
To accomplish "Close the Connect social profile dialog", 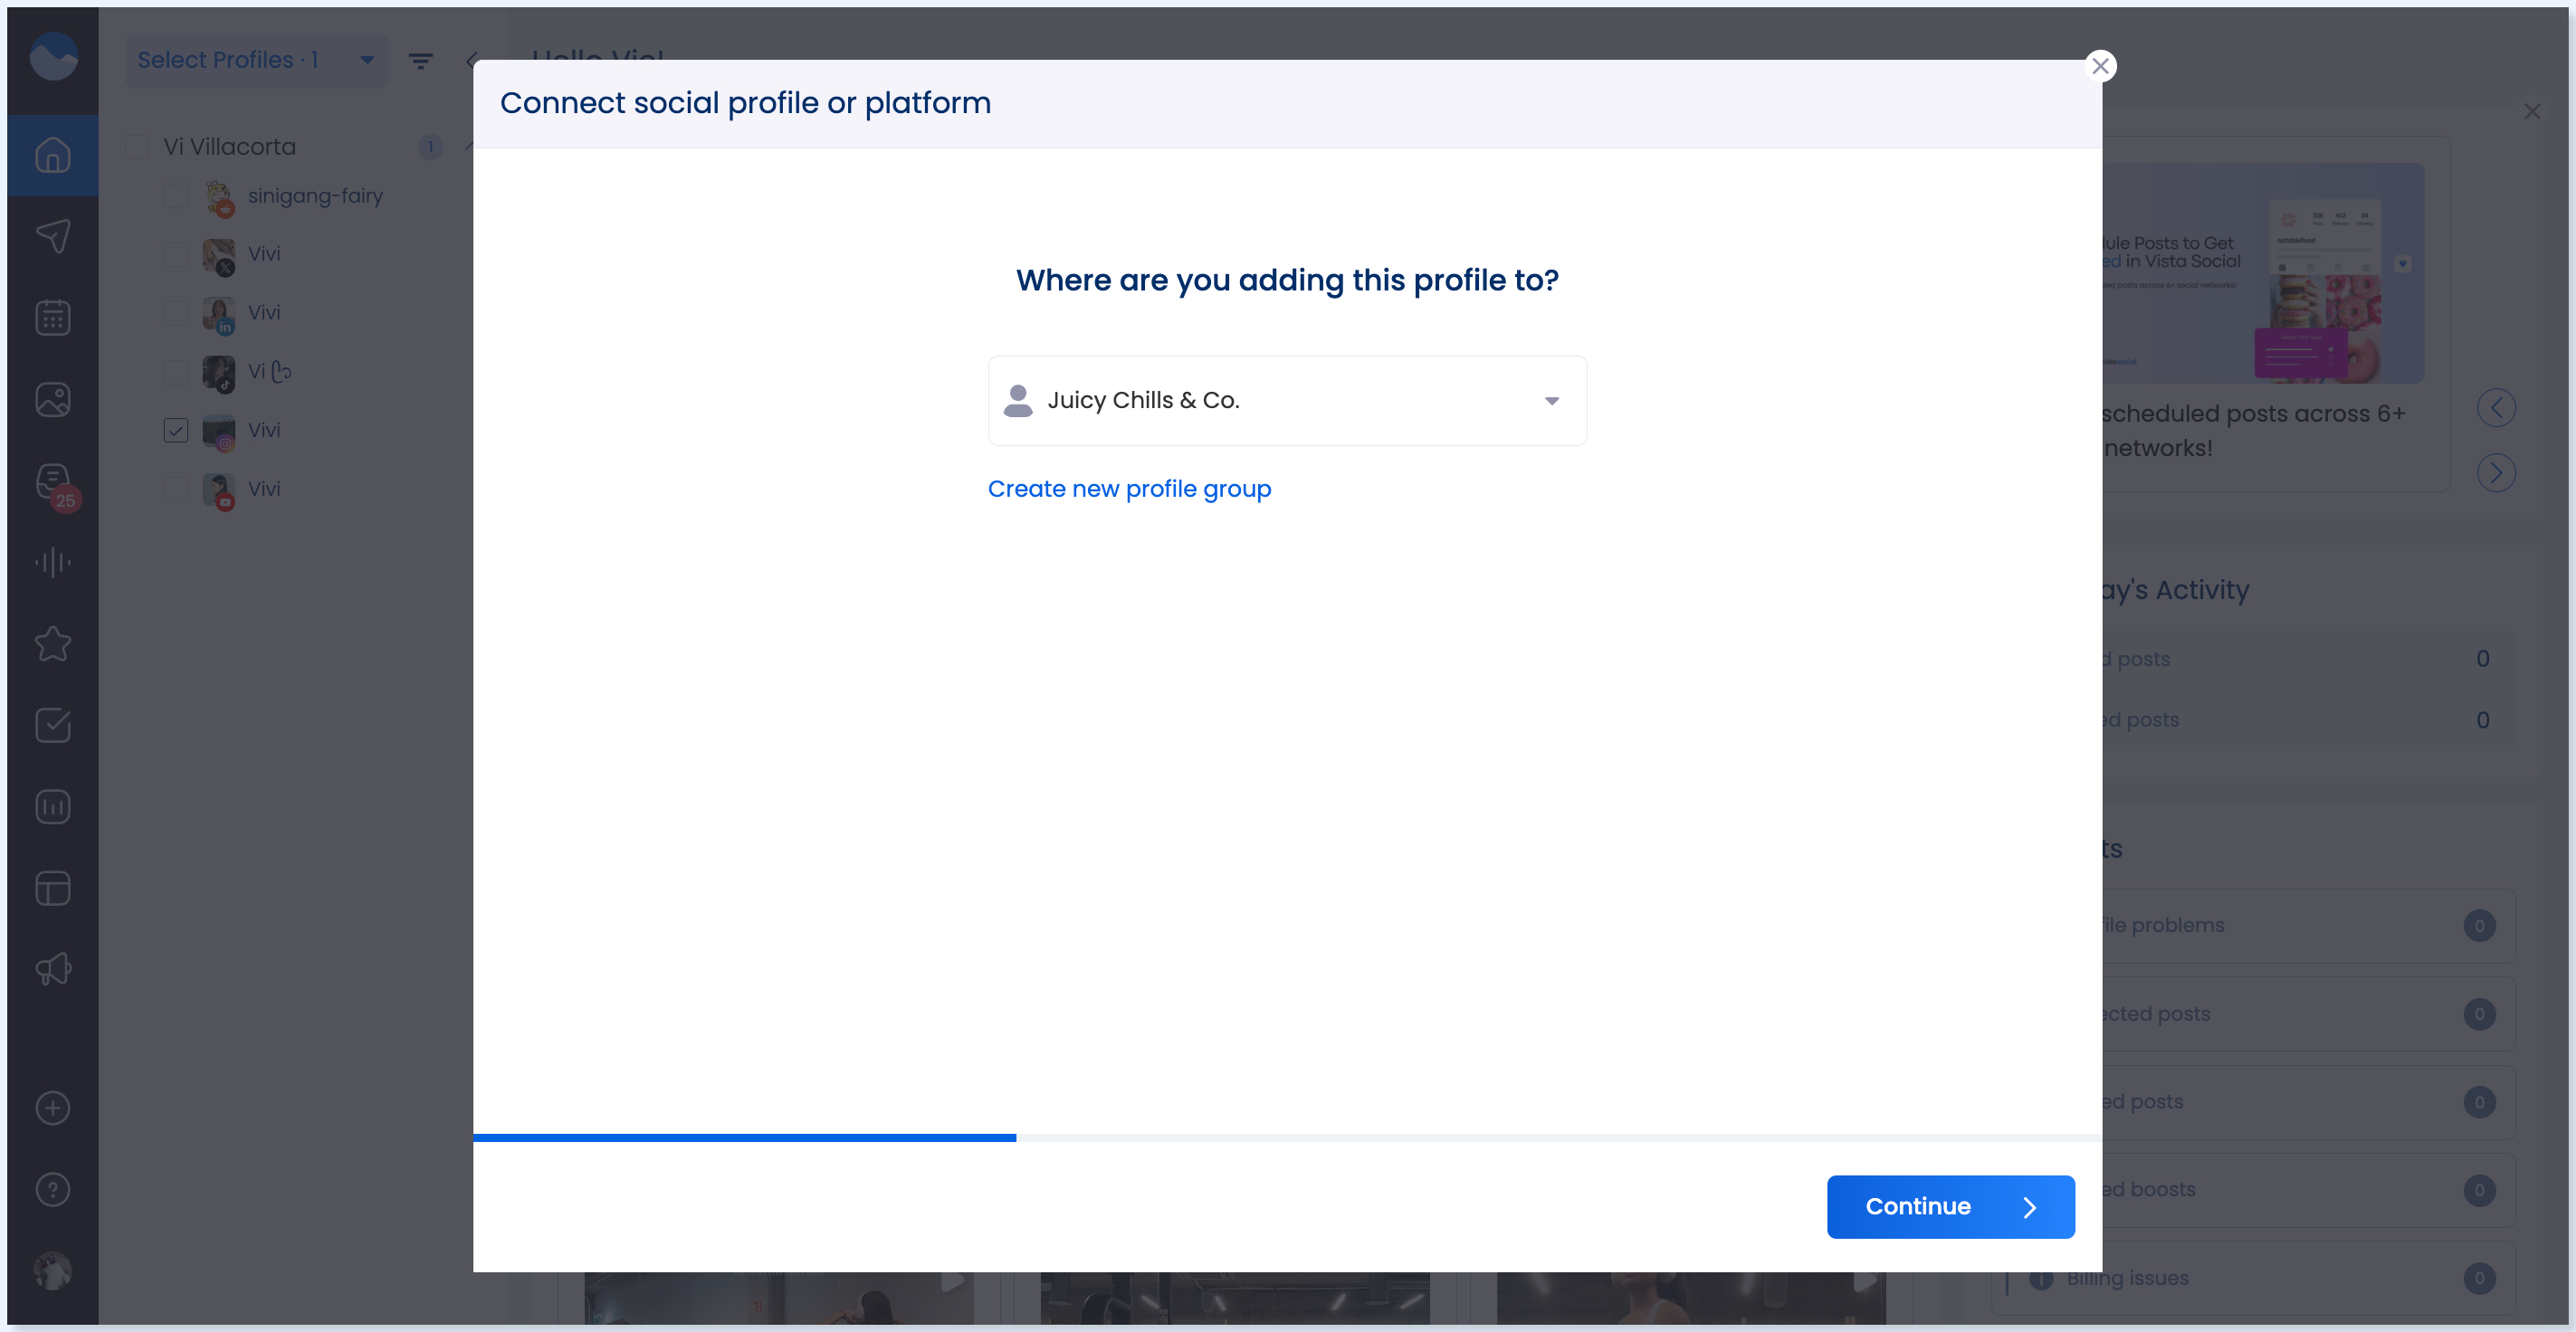I will point(2100,66).
